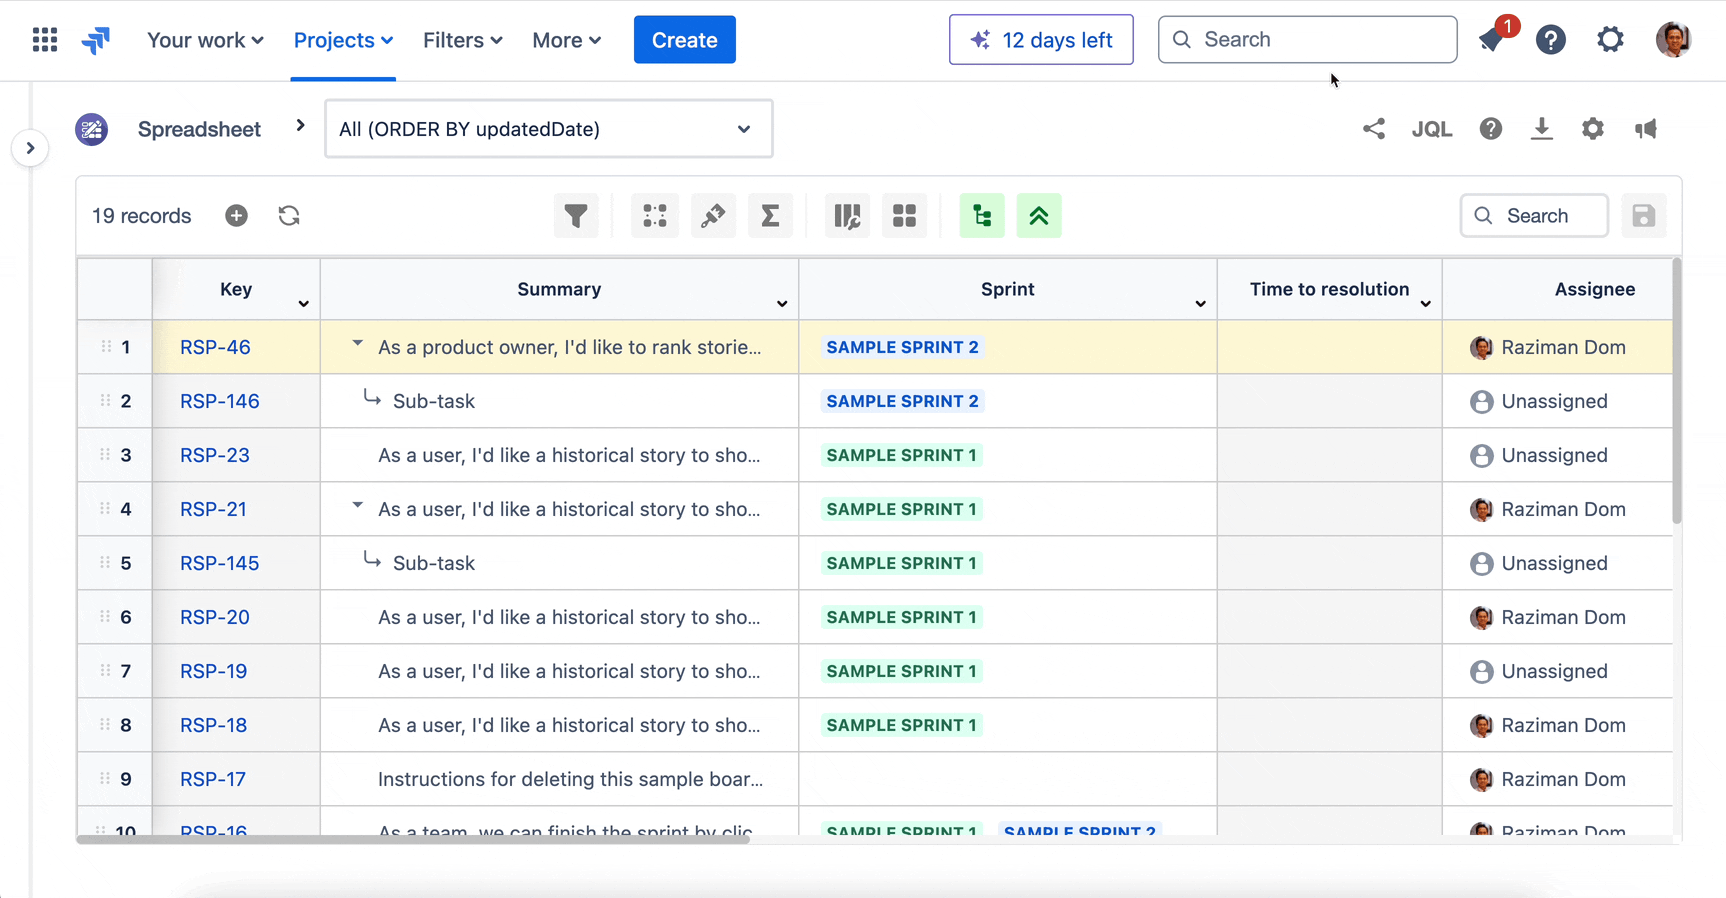Click the refresh records icon

click(289, 216)
